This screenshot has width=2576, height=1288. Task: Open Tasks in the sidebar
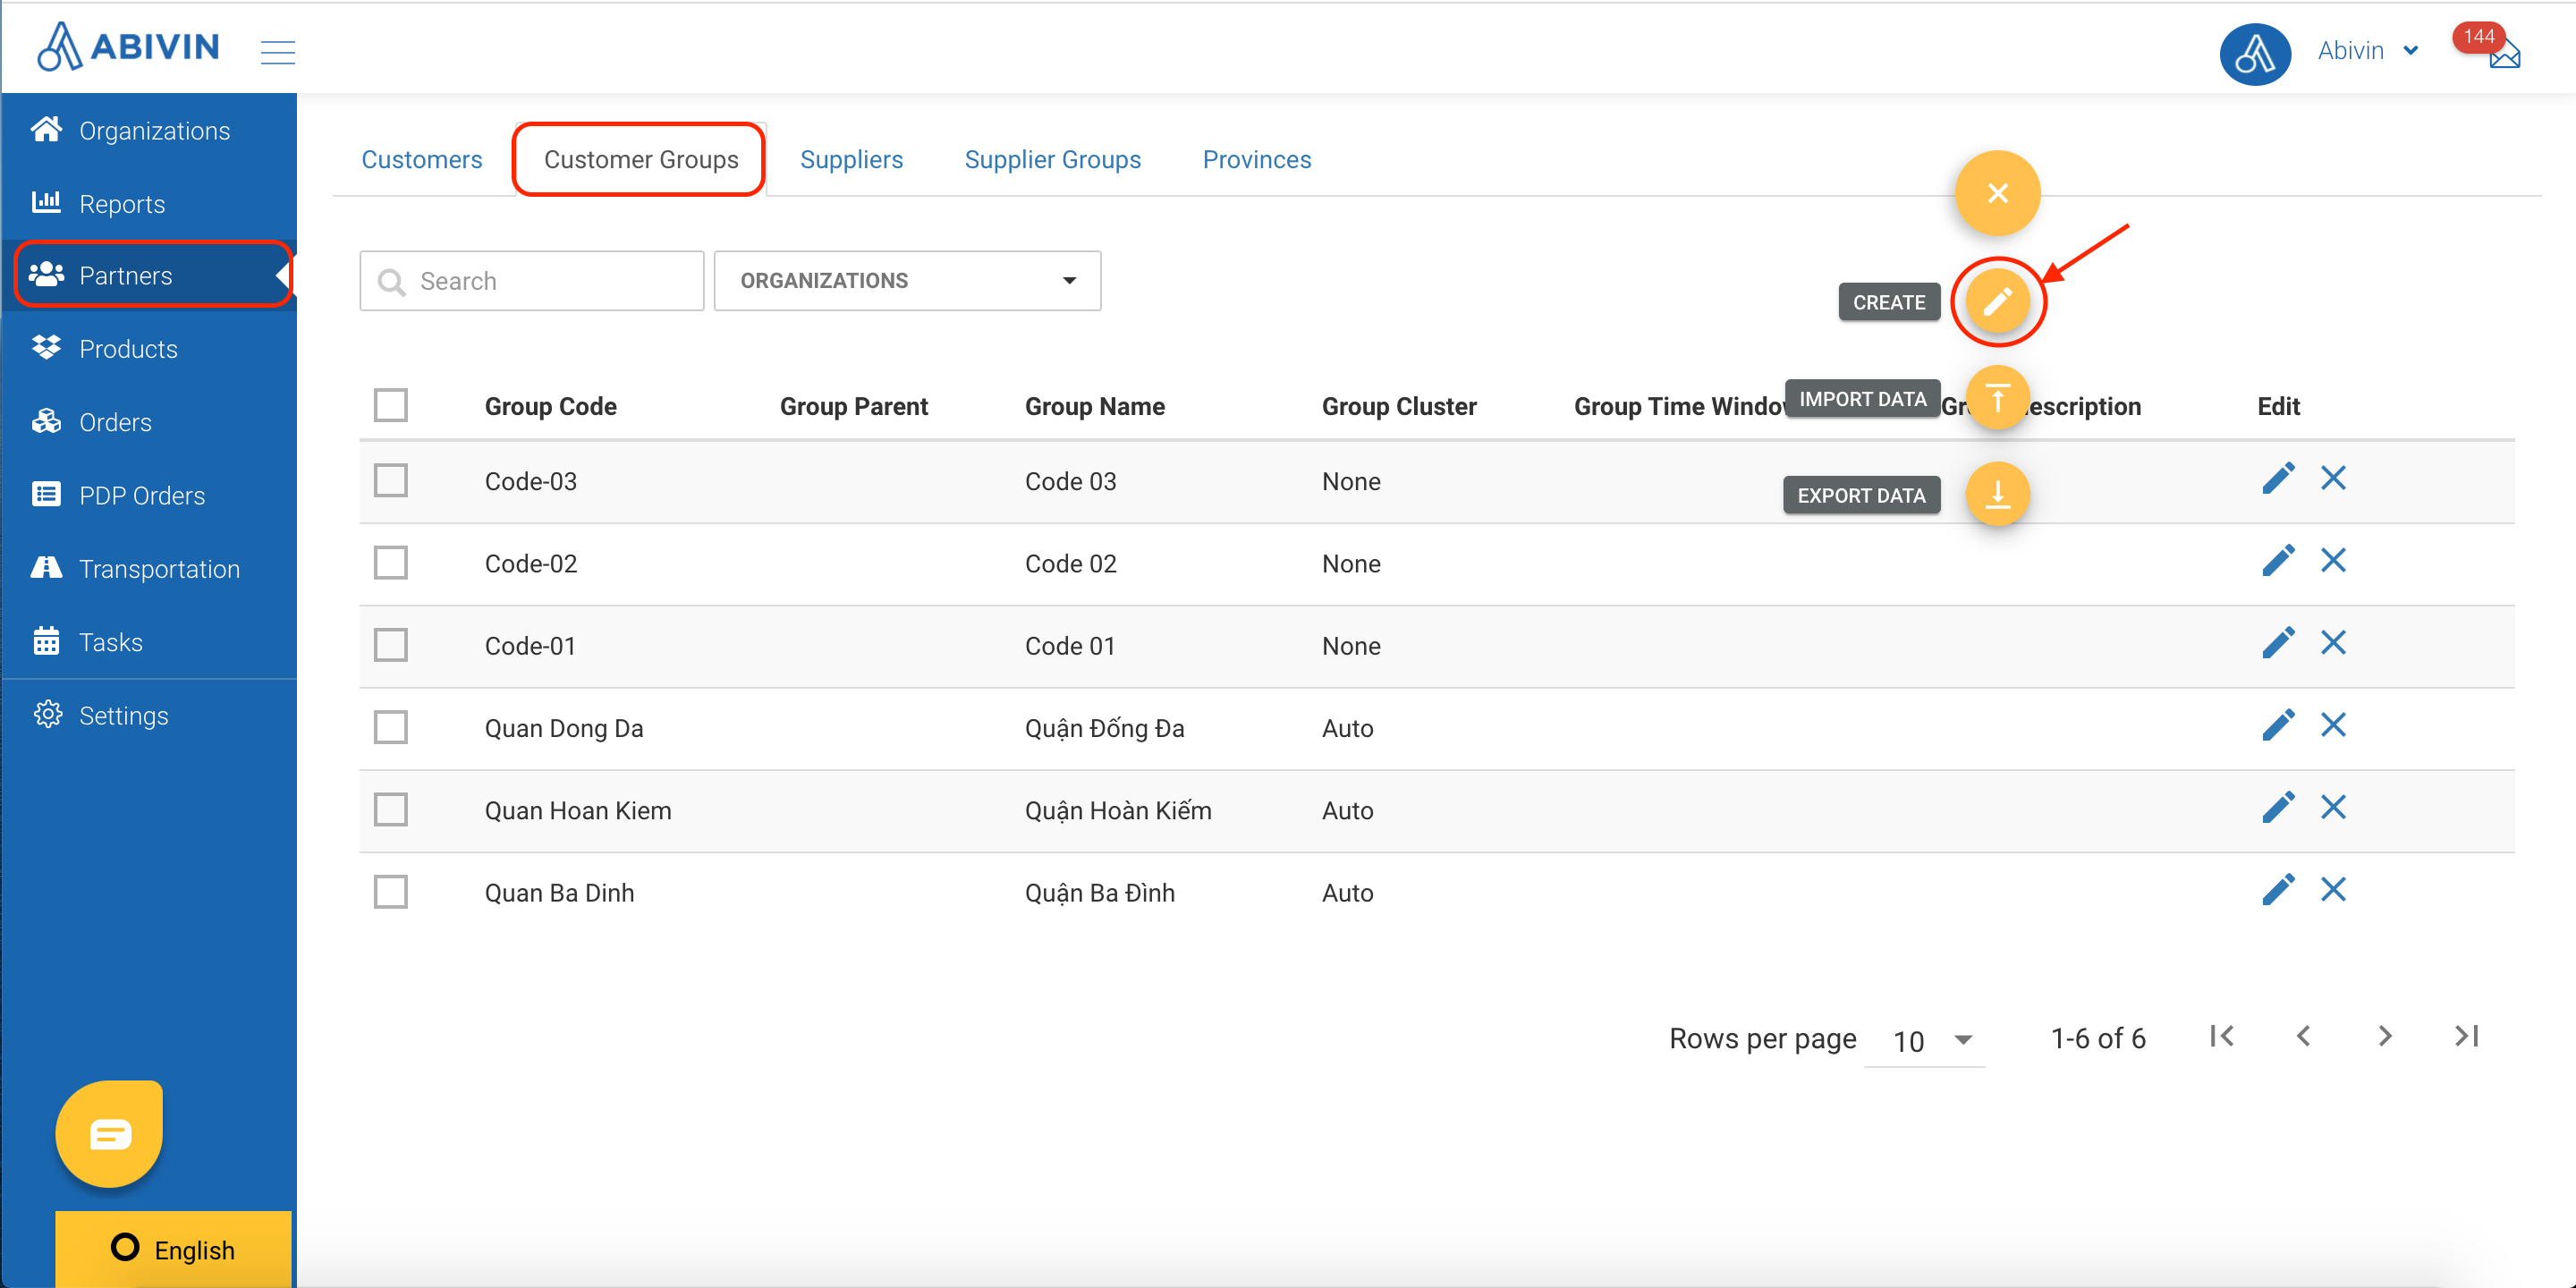coord(149,642)
